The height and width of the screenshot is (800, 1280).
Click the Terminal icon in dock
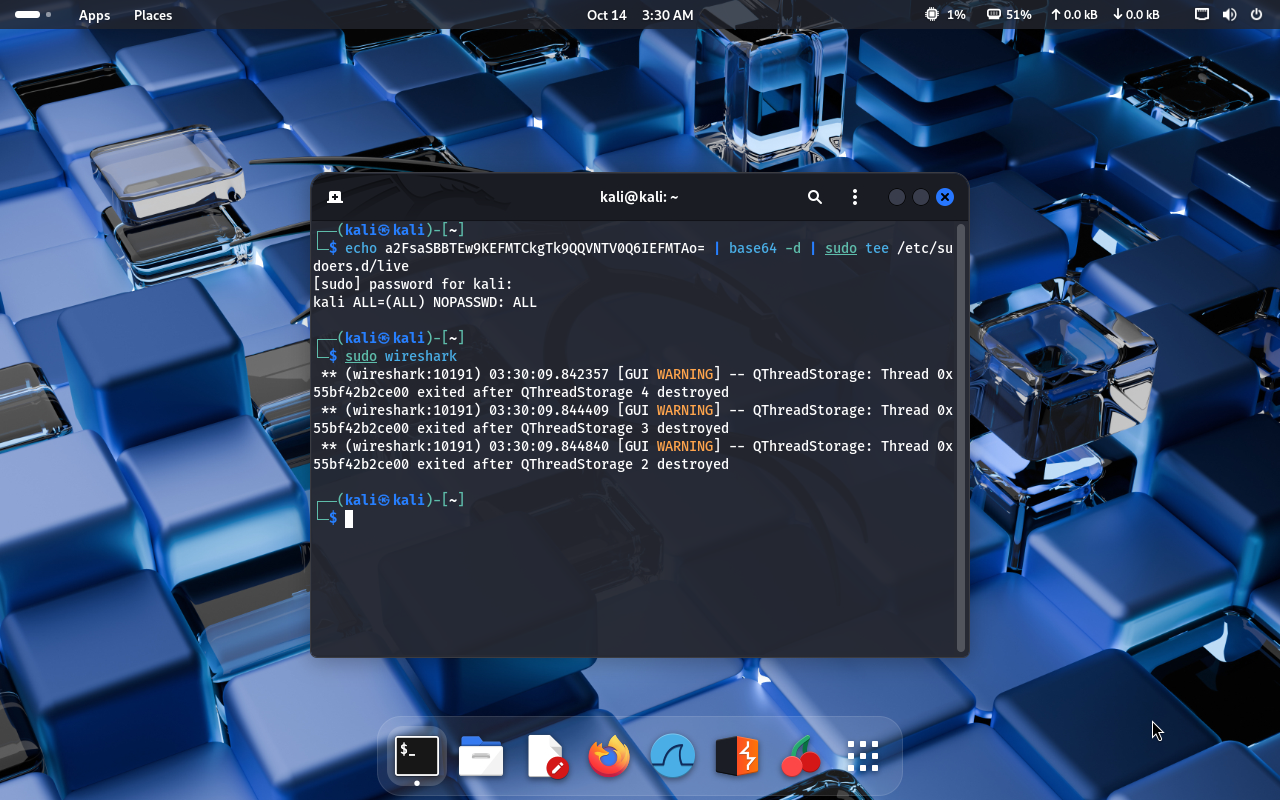[x=417, y=756]
